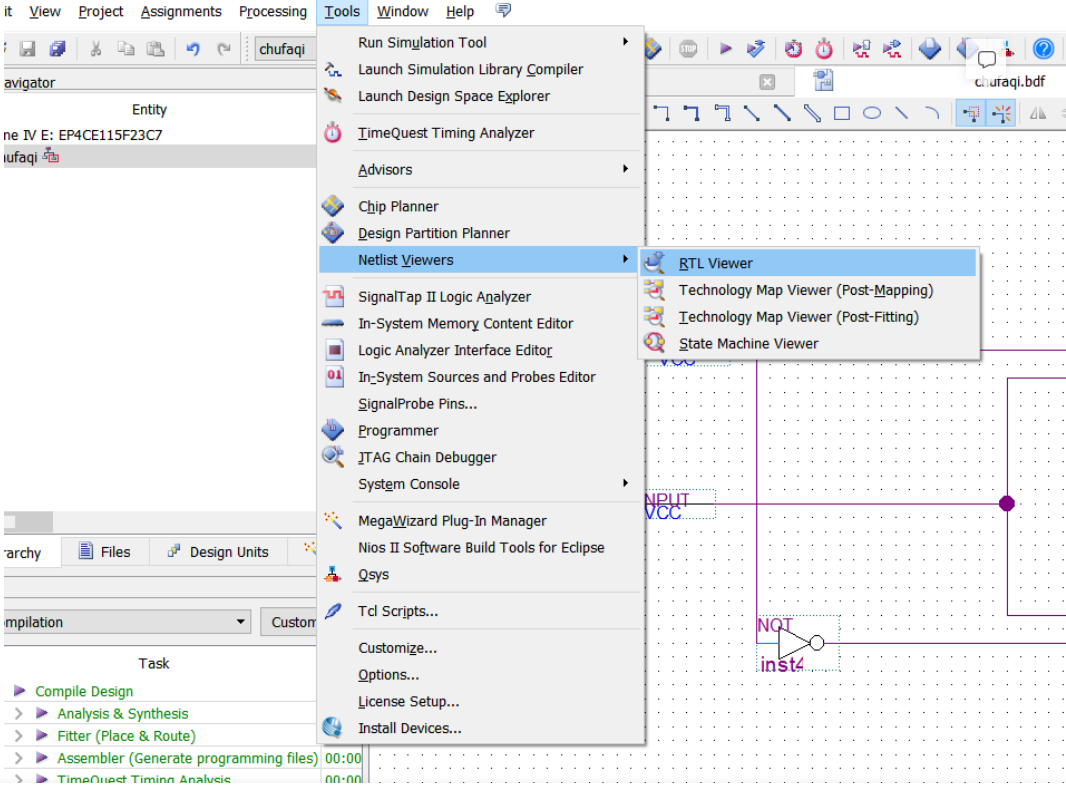This screenshot has height=793, width=1066.
Task: Choose RTL Viewer from the submenu
Action: [x=808, y=263]
